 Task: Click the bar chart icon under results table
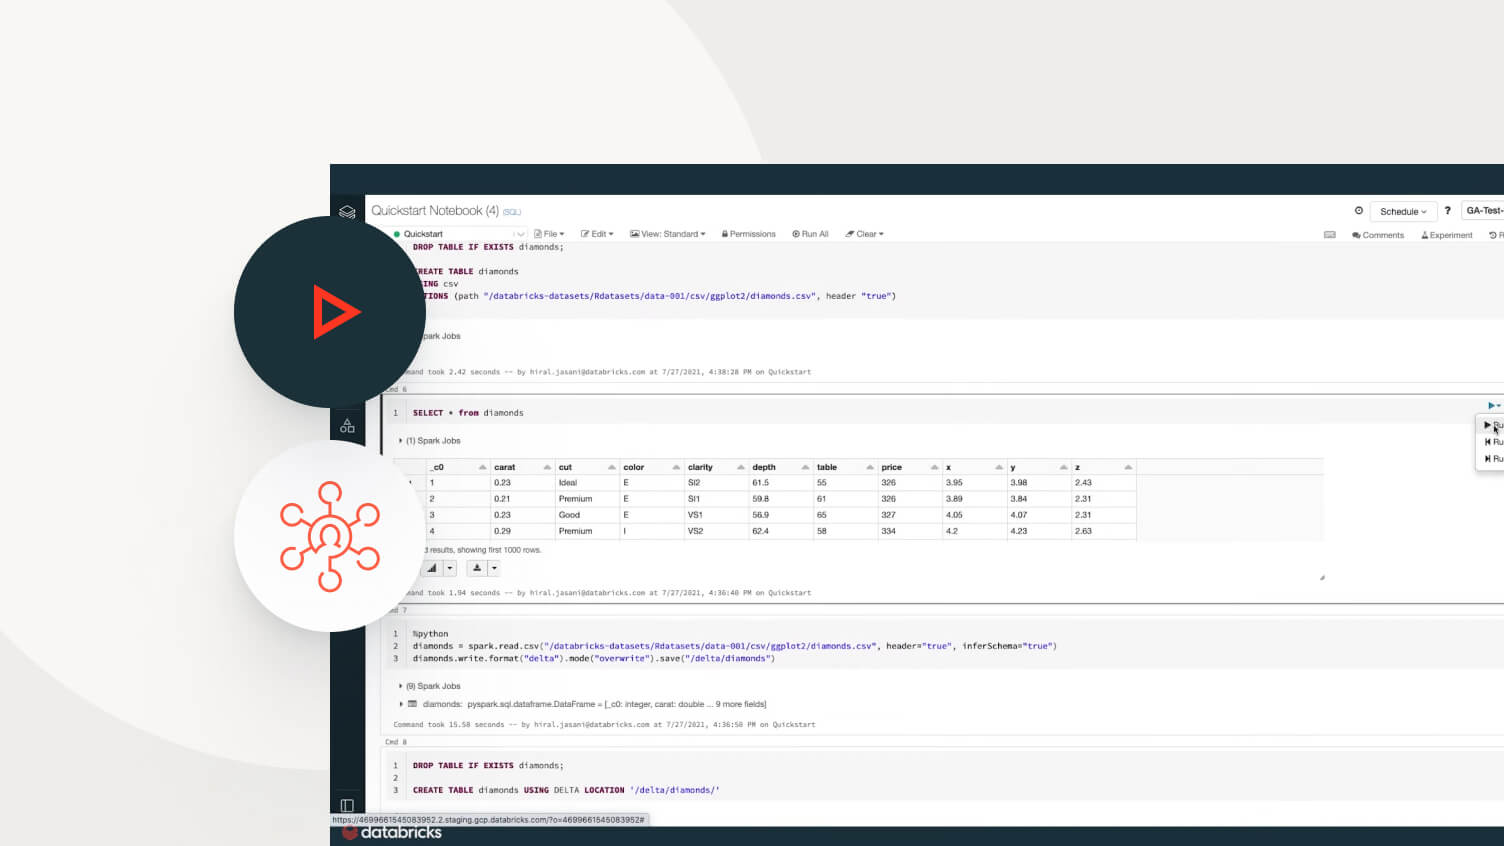pos(432,568)
